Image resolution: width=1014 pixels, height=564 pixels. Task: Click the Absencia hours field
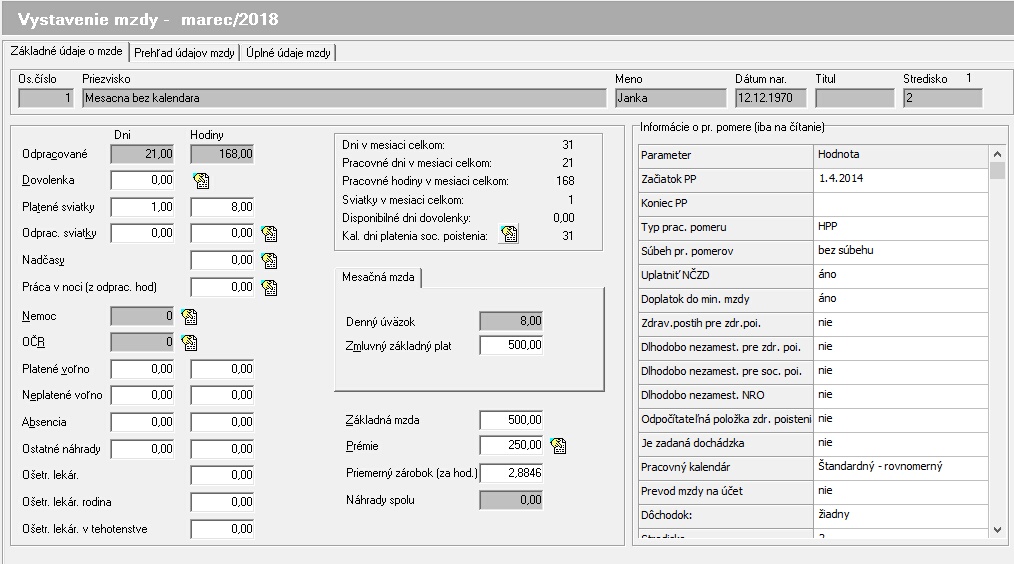coord(222,422)
